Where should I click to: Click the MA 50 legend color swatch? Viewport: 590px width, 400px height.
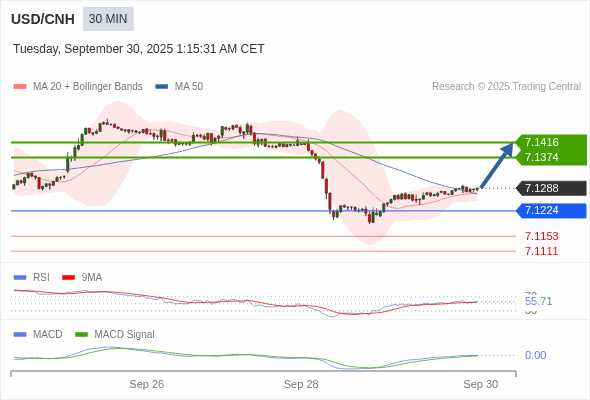[x=162, y=87]
